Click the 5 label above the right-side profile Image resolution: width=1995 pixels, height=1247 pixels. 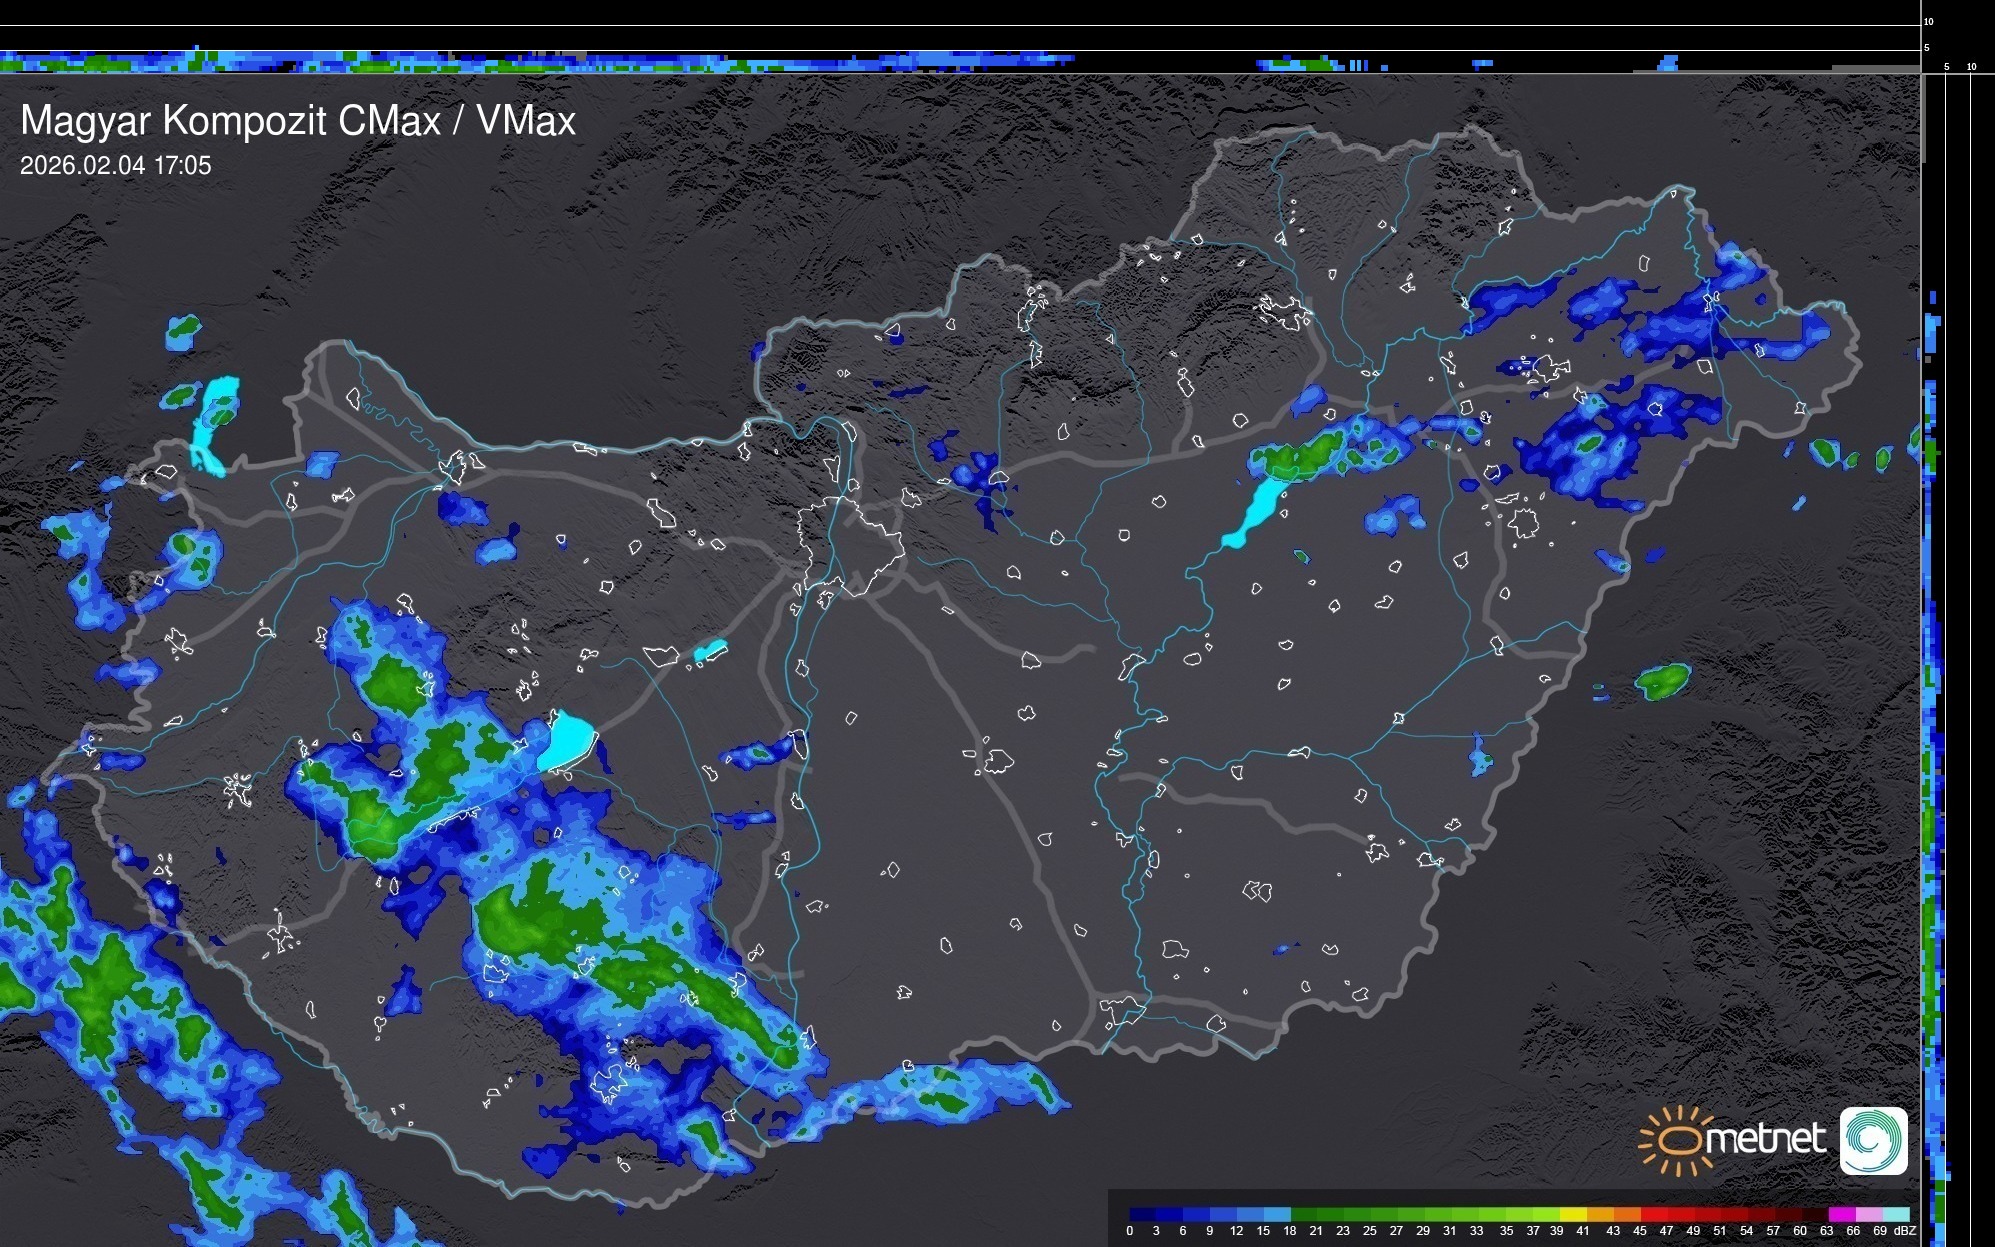click(x=1946, y=67)
